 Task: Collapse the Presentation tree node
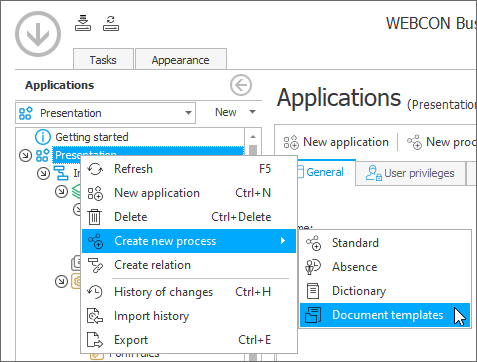(25, 155)
